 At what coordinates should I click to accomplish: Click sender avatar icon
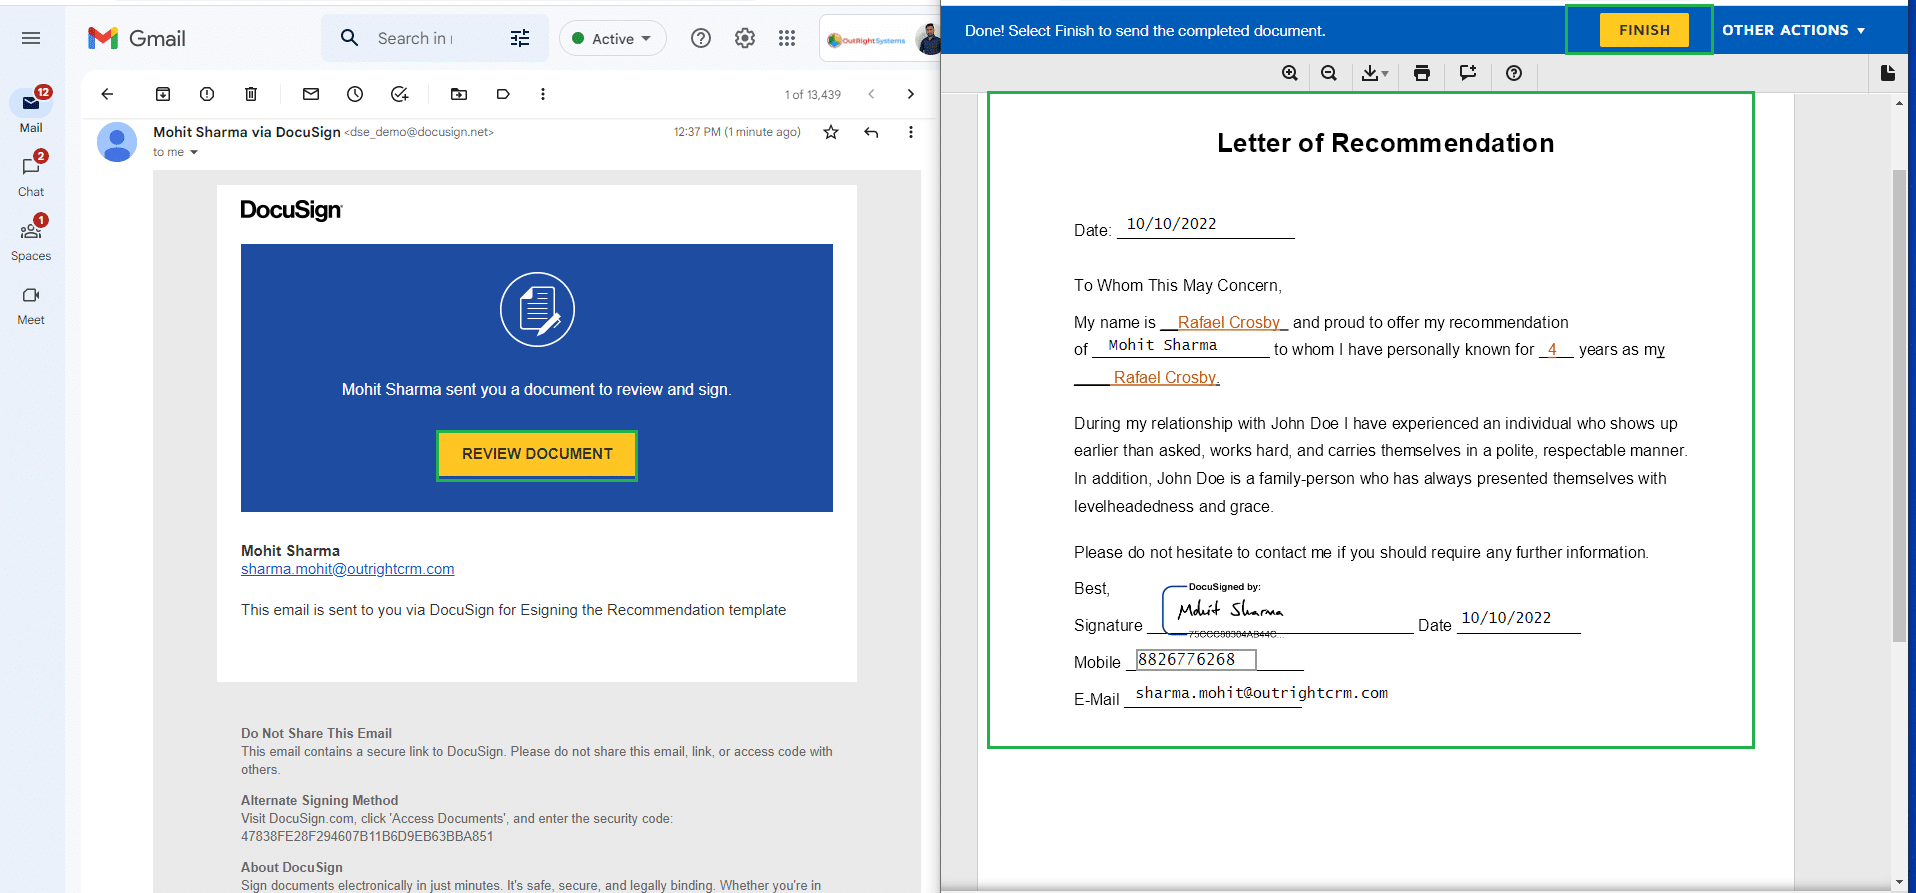point(117,142)
